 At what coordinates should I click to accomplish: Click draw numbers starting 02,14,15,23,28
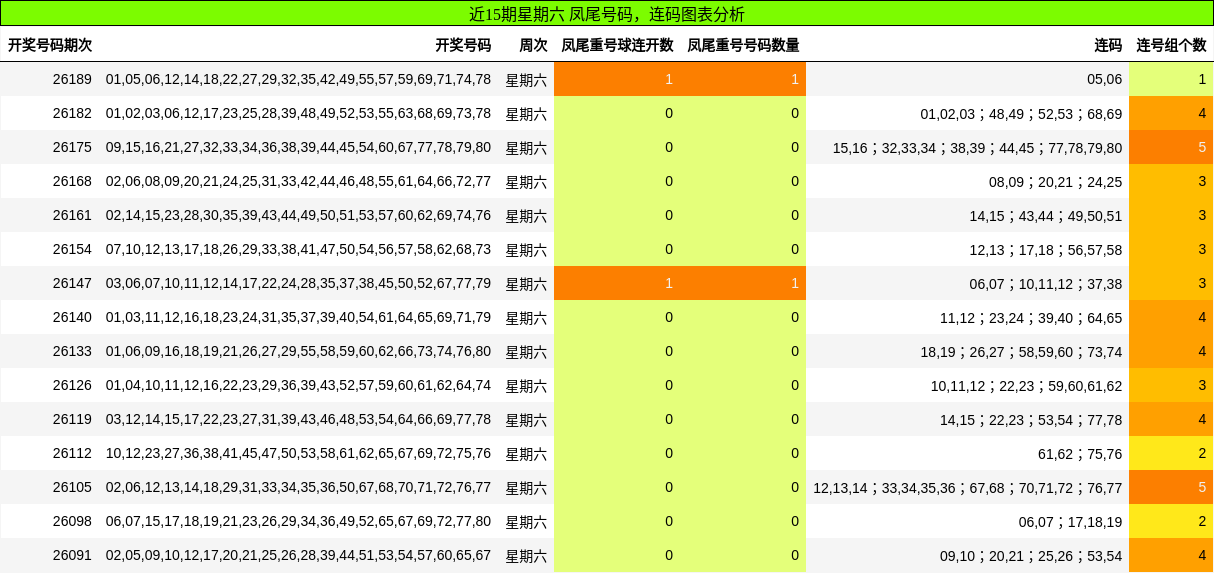click(299, 215)
